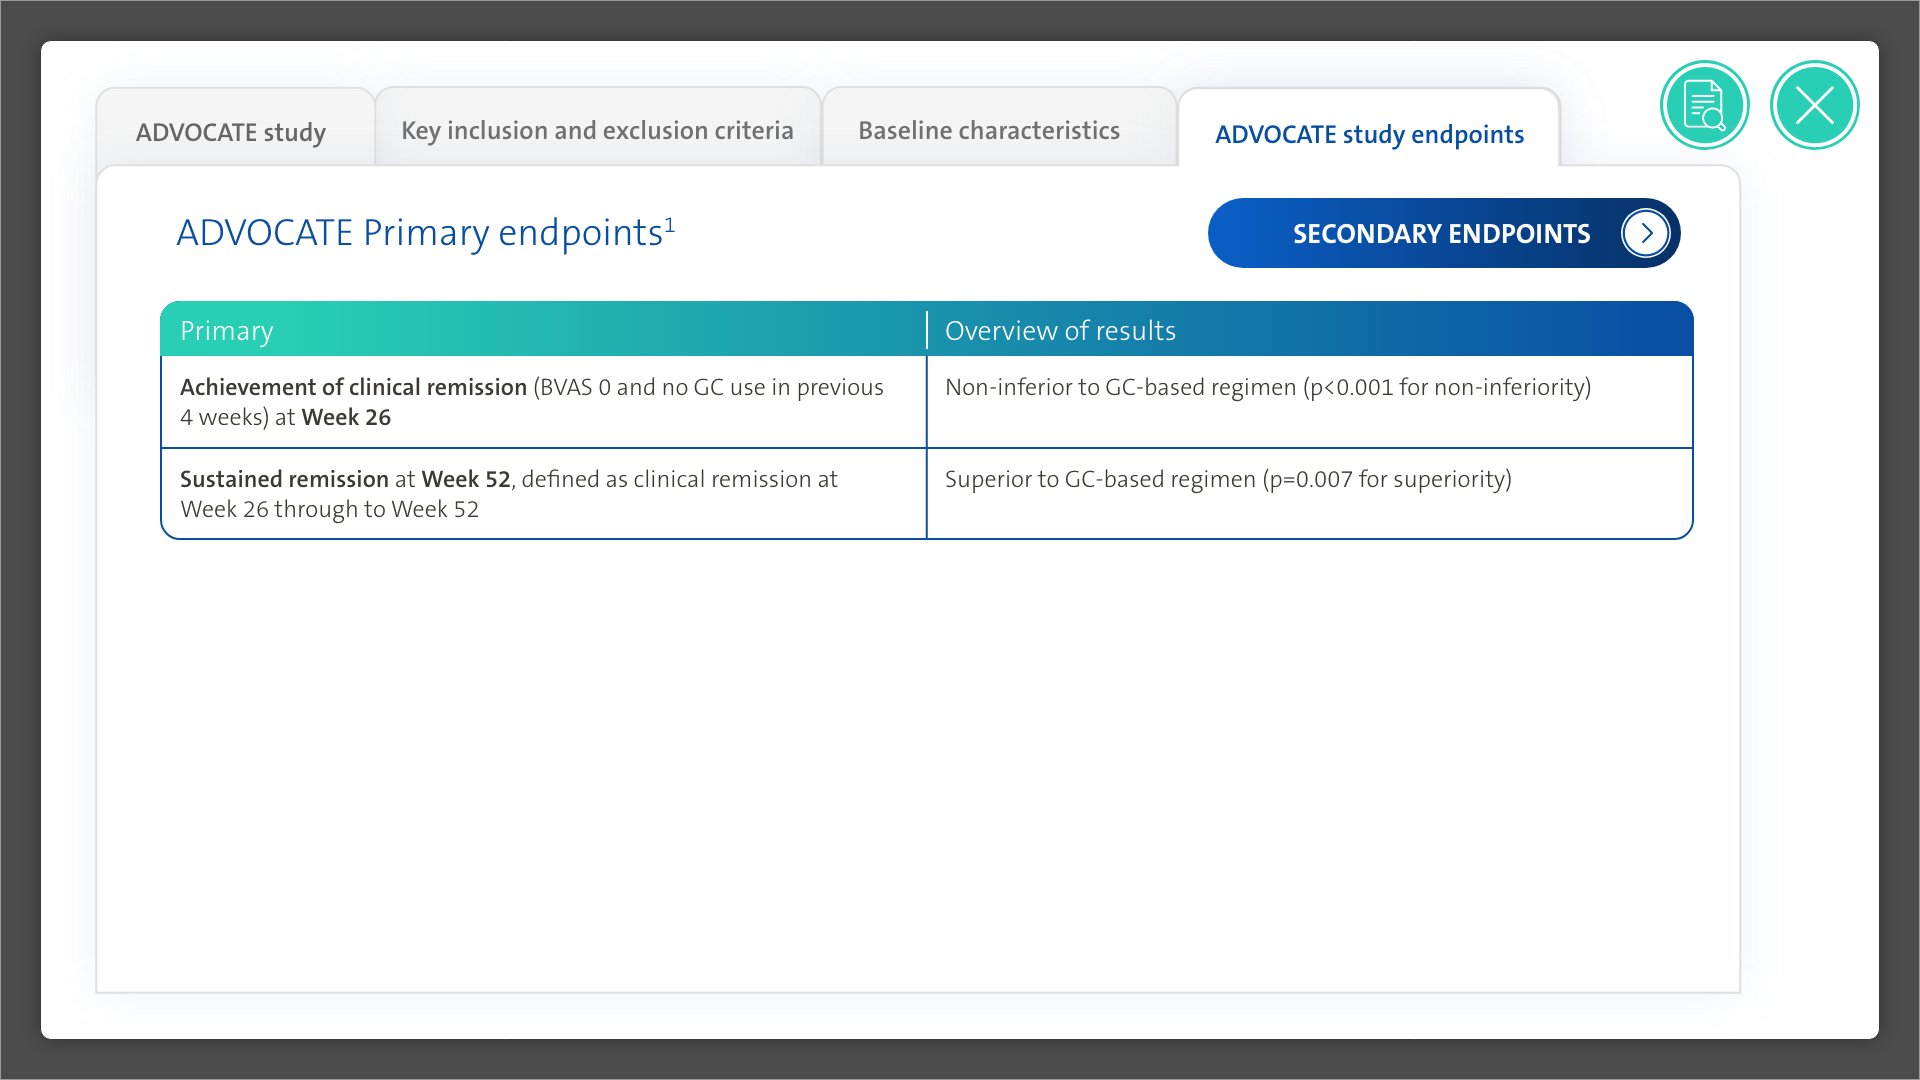This screenshot has height=1080, width=1920.
Task: Click the ADVOCATE Primary endpoints heading
Action: [x=419, y=233]
